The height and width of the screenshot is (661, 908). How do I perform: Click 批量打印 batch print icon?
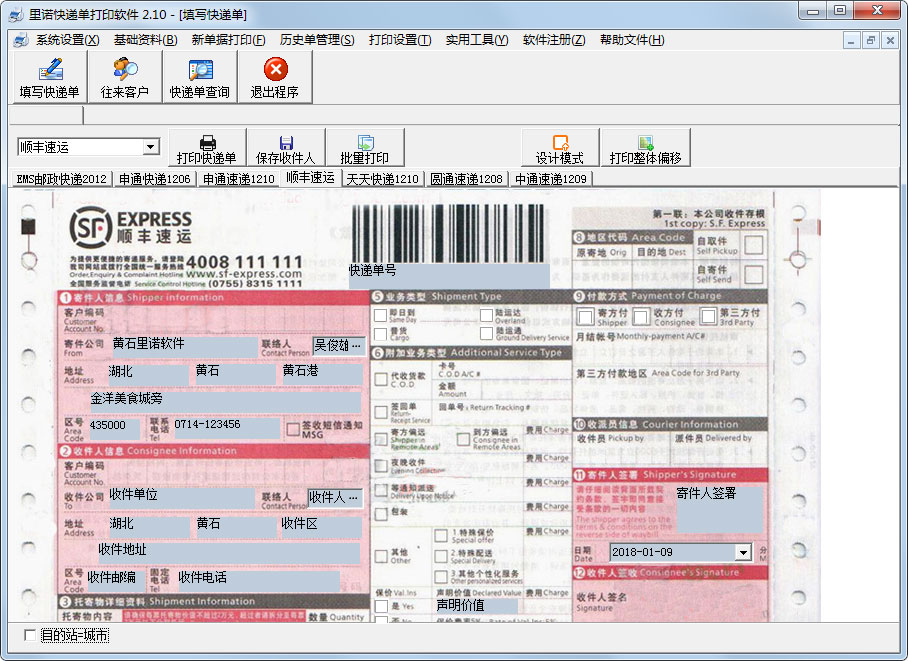(x=365, y=149)
